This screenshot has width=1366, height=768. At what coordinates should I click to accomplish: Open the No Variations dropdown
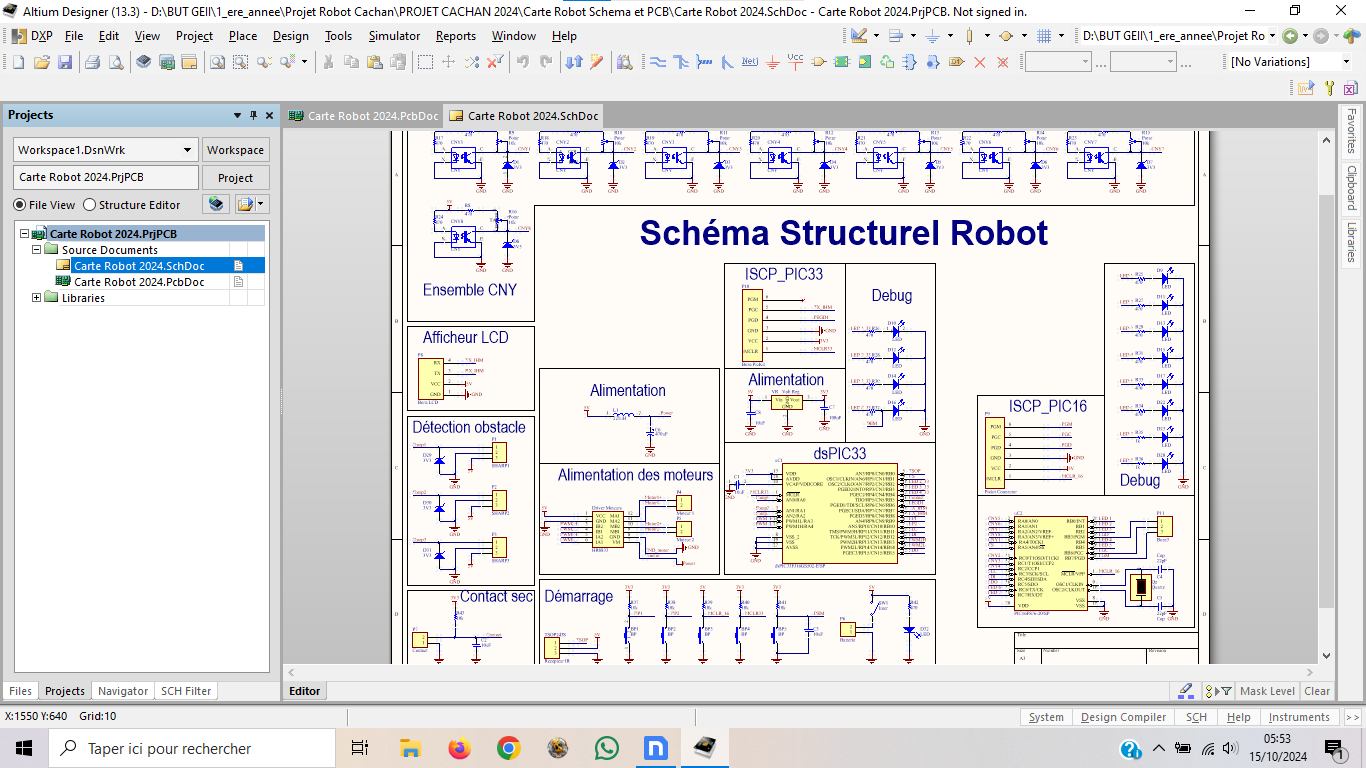click(1346, 62)
